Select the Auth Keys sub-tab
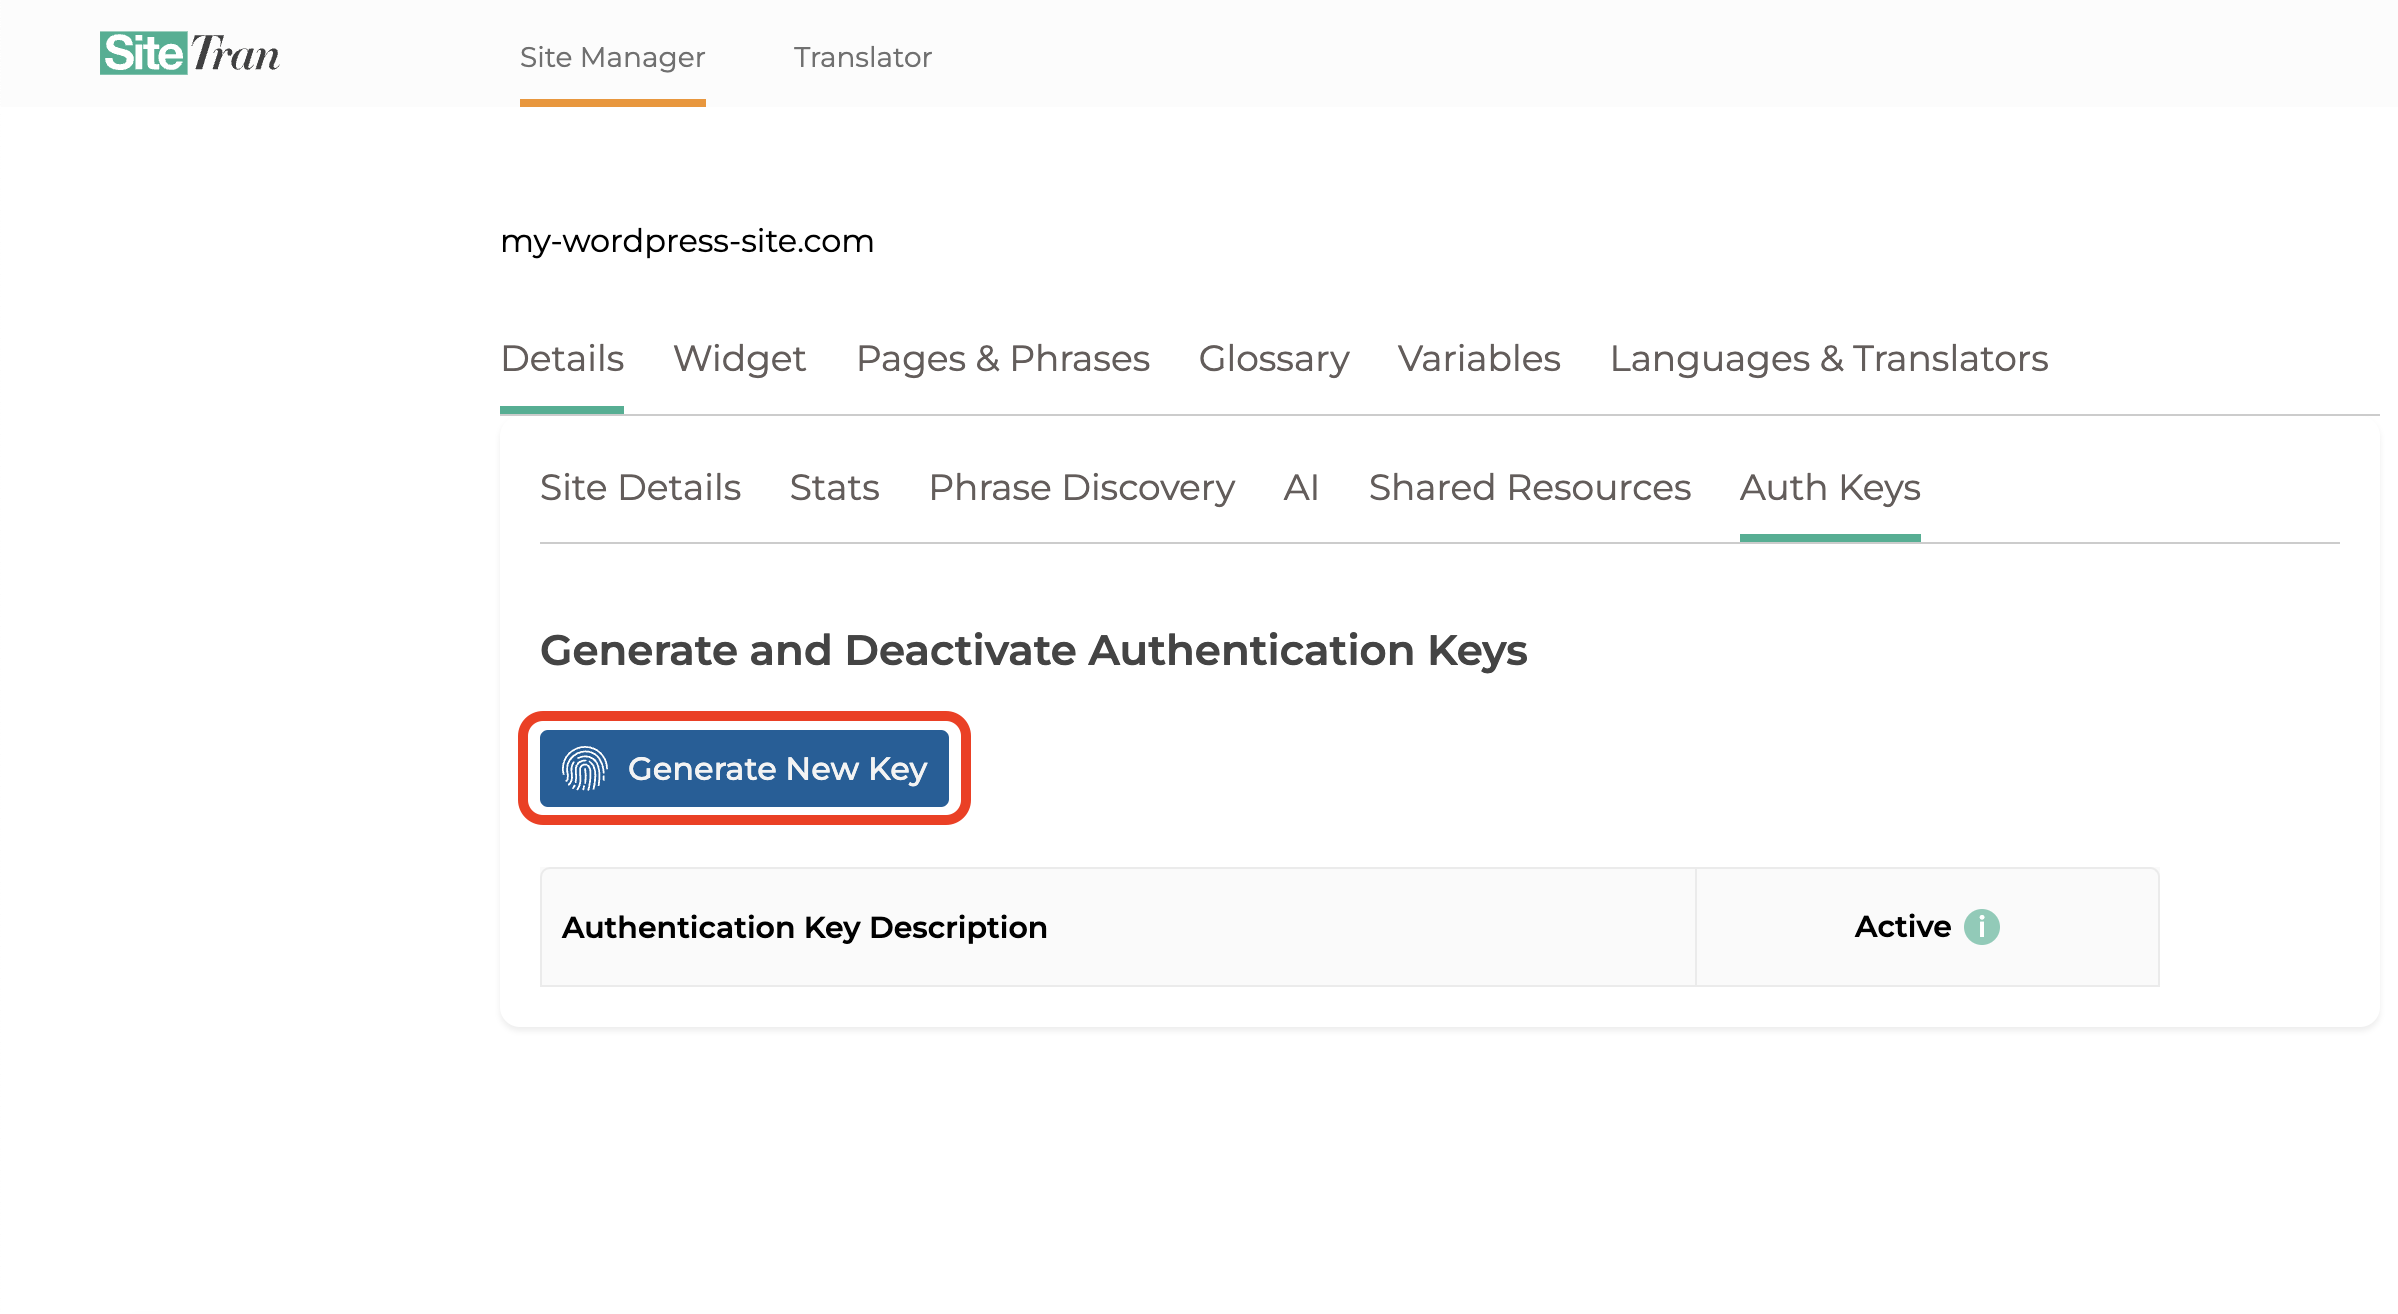Viewport: 2398px width, 1314px height. pos(1829,487)
